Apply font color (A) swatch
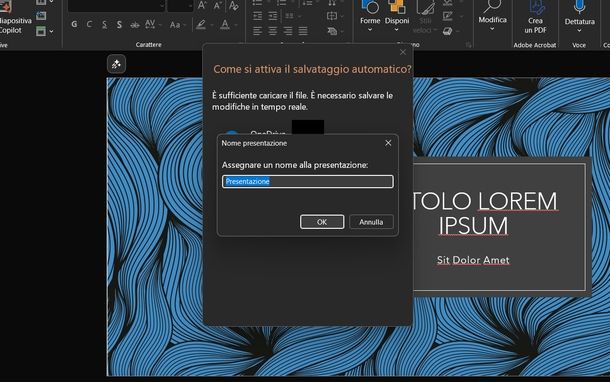 pos(225,25)
